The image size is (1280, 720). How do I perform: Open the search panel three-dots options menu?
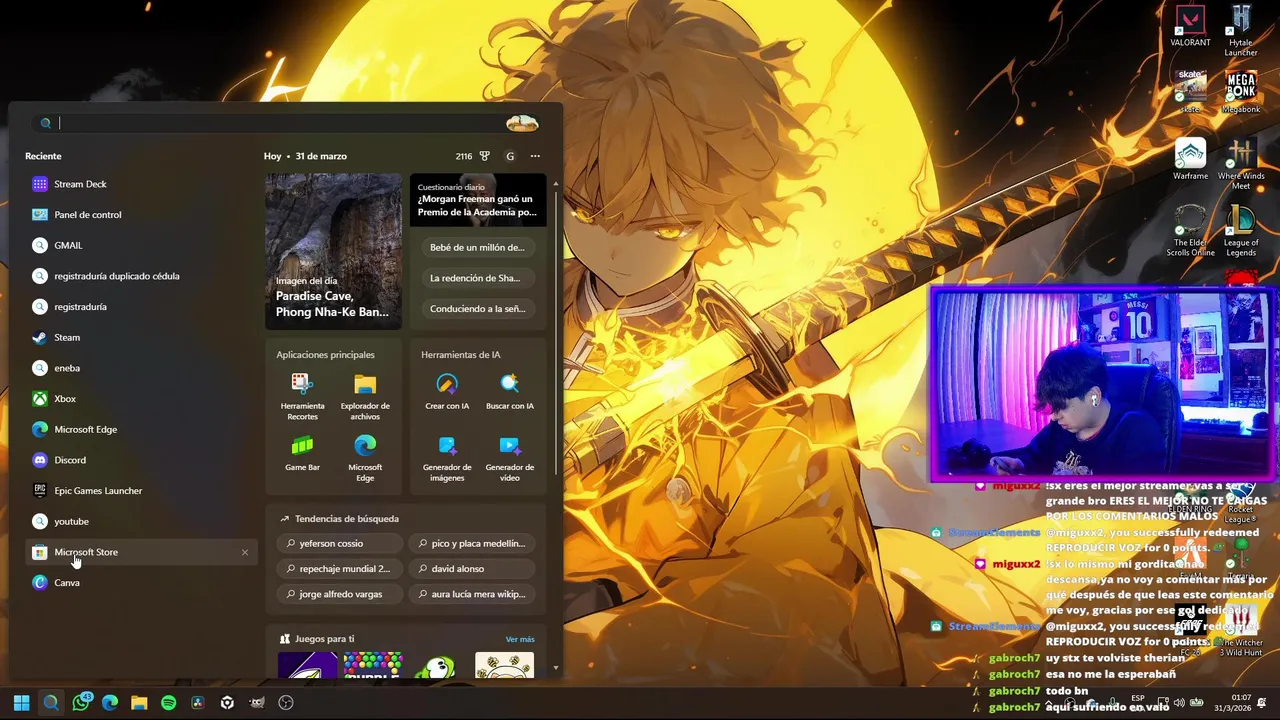click(x=535, y=156)
